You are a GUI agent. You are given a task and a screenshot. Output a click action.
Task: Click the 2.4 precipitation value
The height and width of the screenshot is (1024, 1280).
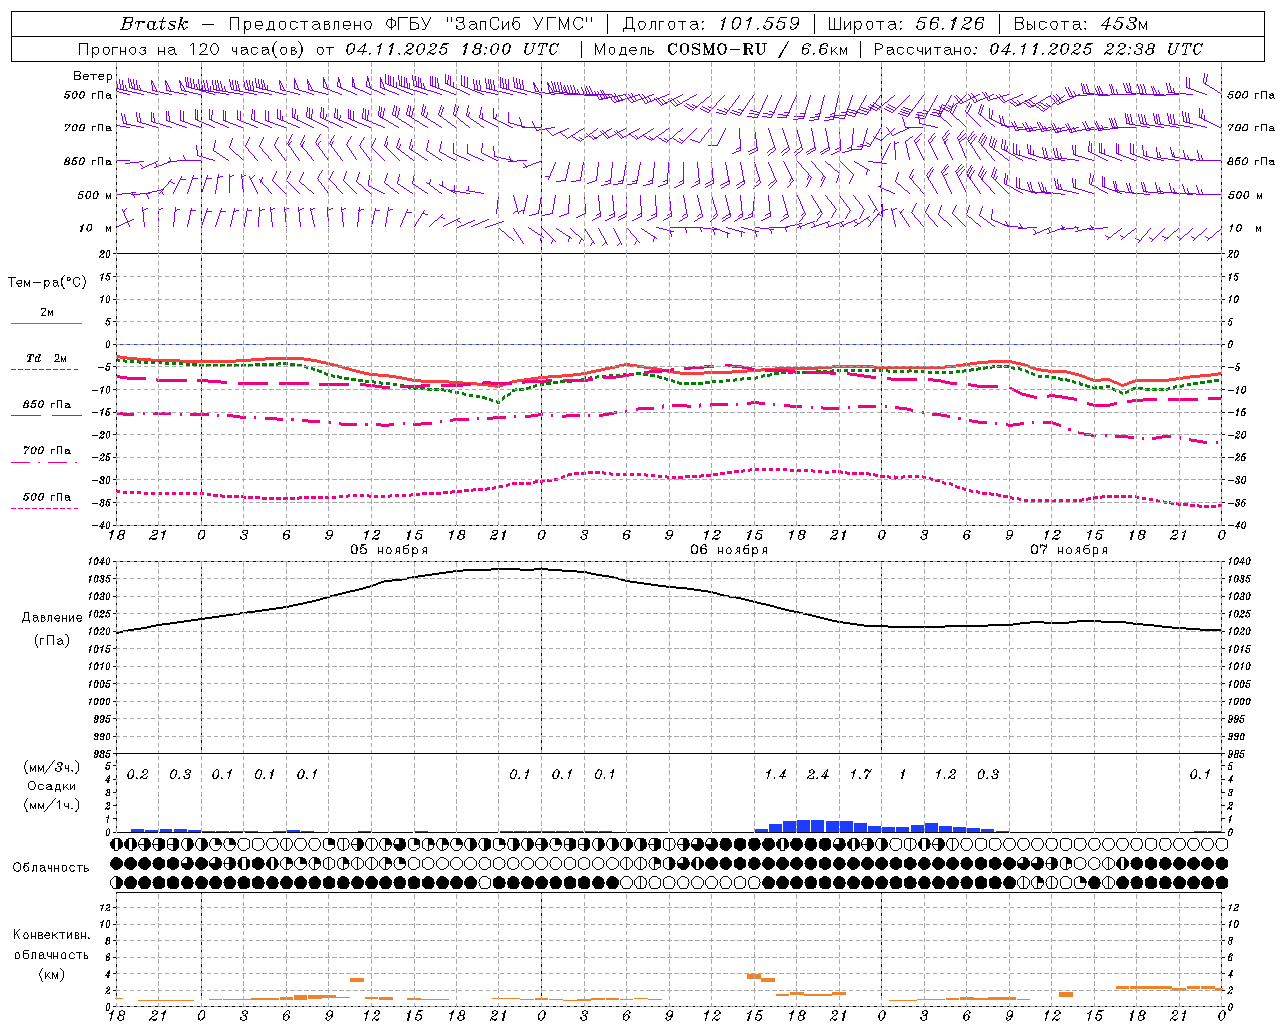[818, 775]
